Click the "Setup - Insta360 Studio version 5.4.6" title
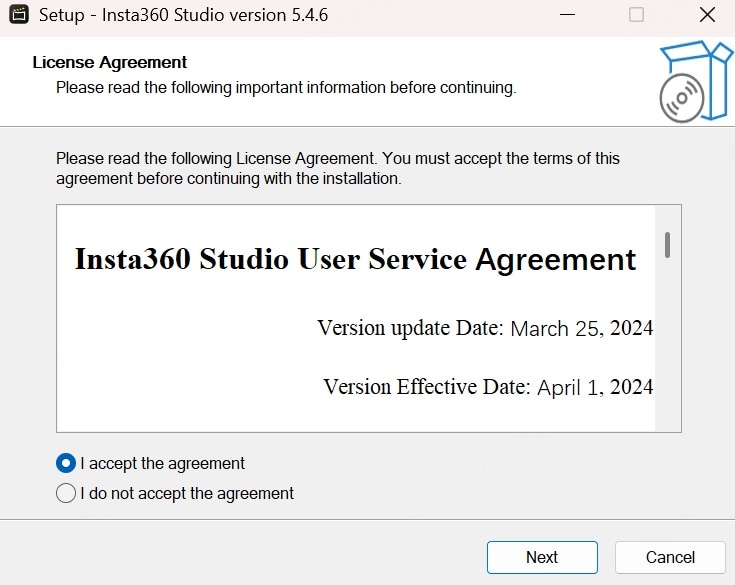The height and width of the screenshot is (585, 735). [x=183, y=15]
